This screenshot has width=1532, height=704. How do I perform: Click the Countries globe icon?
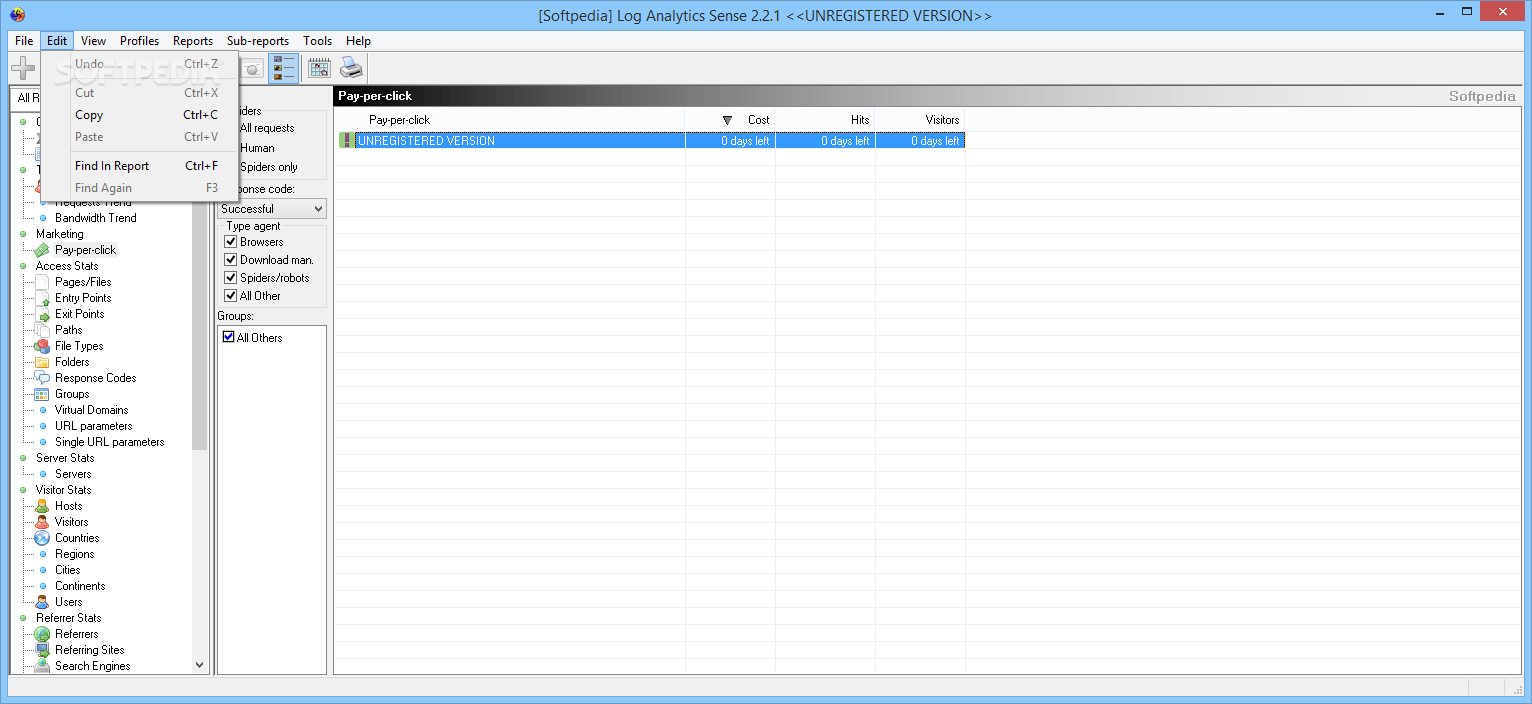point(42,538)
